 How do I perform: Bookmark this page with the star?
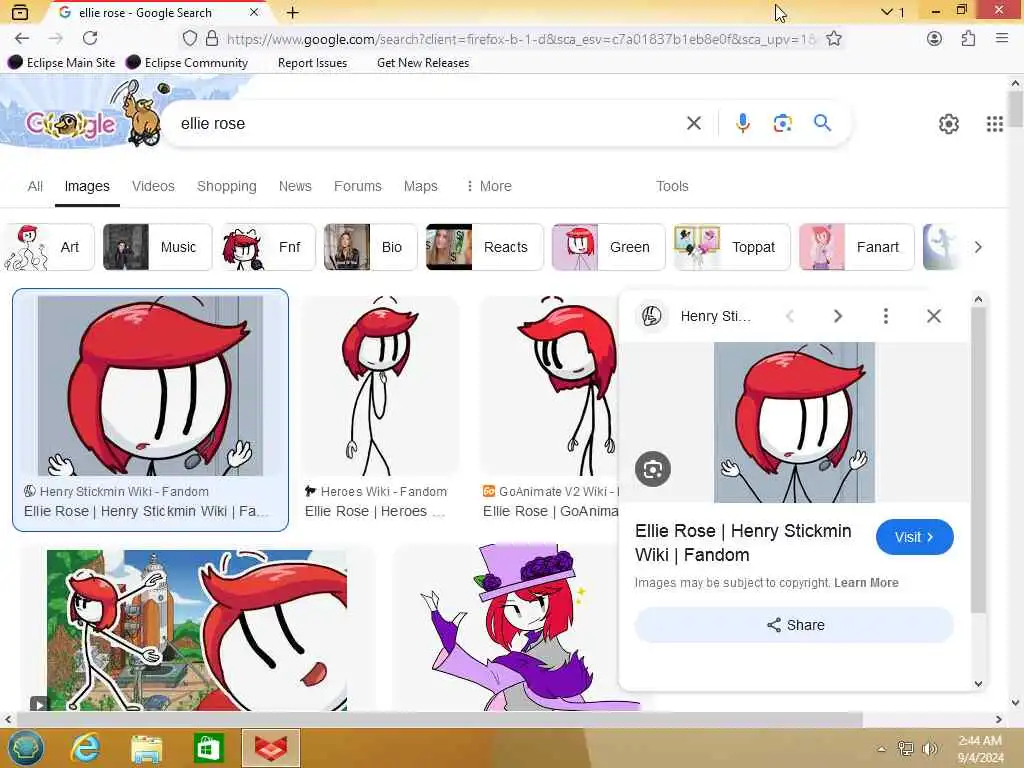(833, 39)
